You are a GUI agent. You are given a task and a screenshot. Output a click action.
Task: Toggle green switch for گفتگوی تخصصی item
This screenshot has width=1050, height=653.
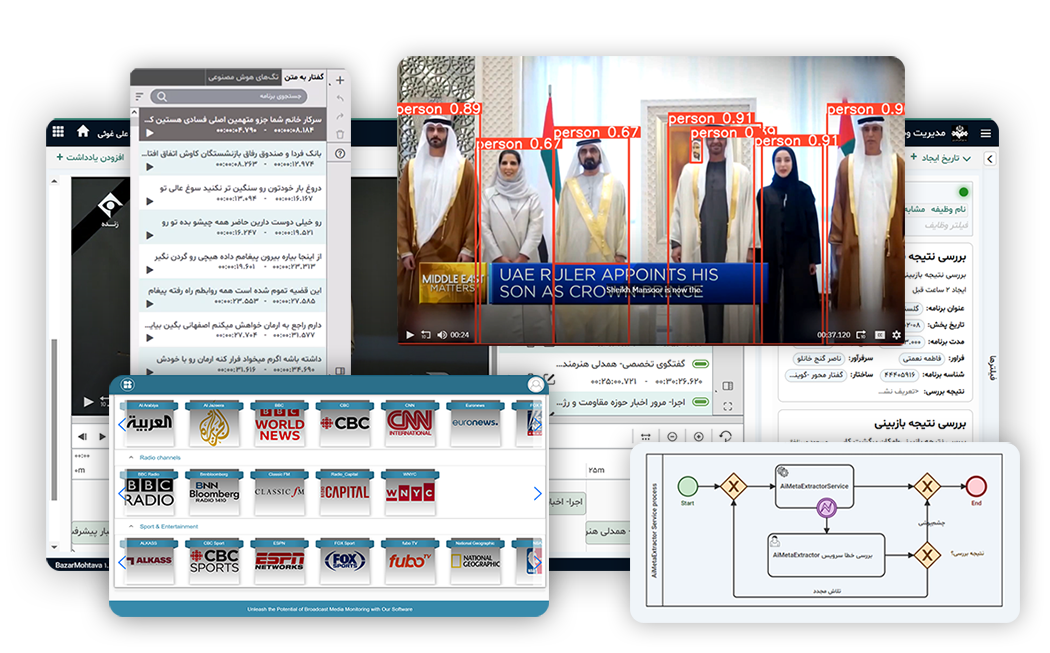(700, 364)
